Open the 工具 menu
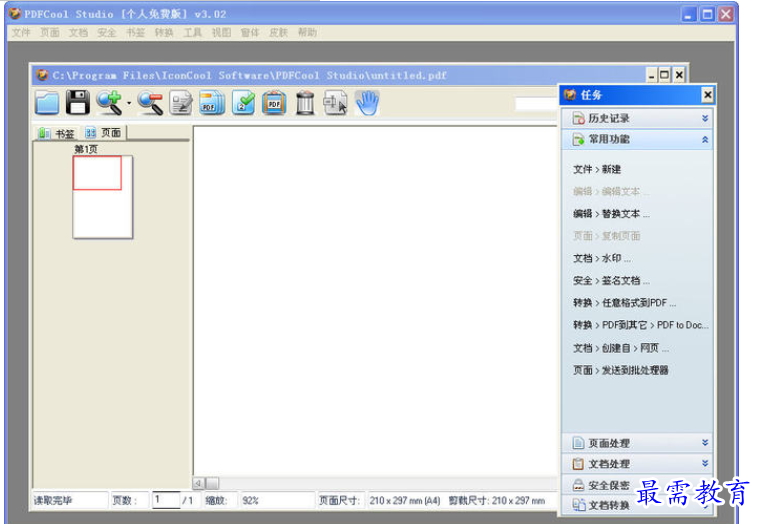 point(192,32)
